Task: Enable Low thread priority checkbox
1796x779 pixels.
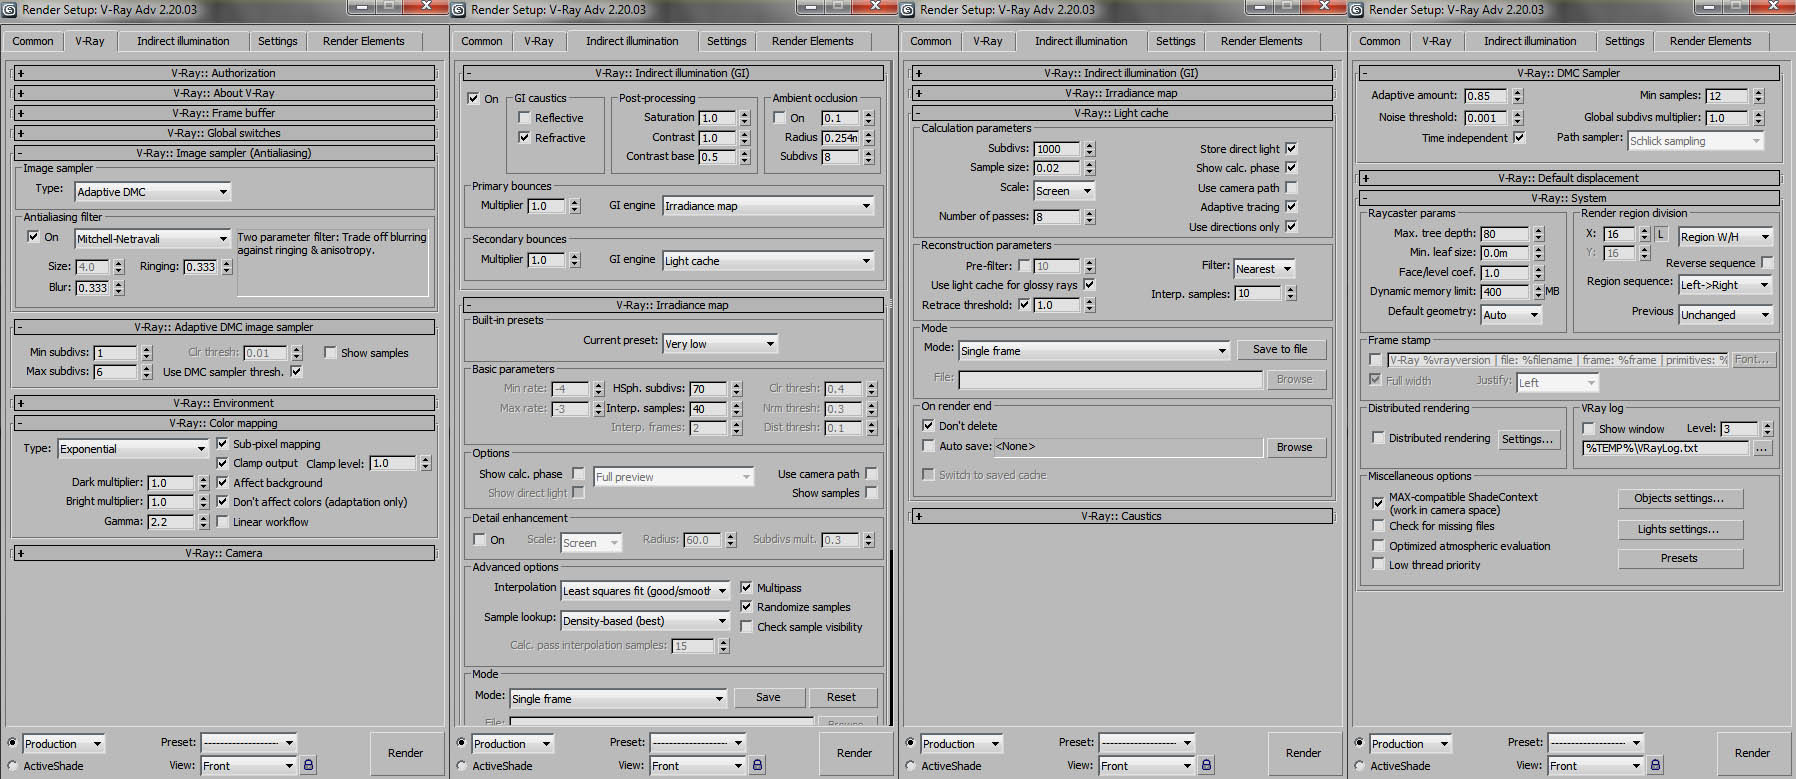Action: click(1379, 565)
